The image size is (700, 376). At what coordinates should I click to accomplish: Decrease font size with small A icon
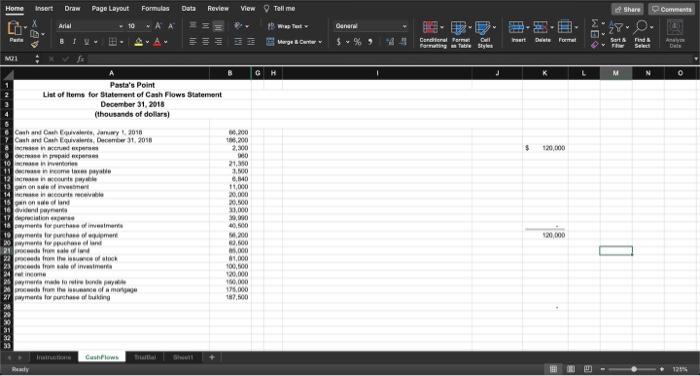(x=171, y=26)
